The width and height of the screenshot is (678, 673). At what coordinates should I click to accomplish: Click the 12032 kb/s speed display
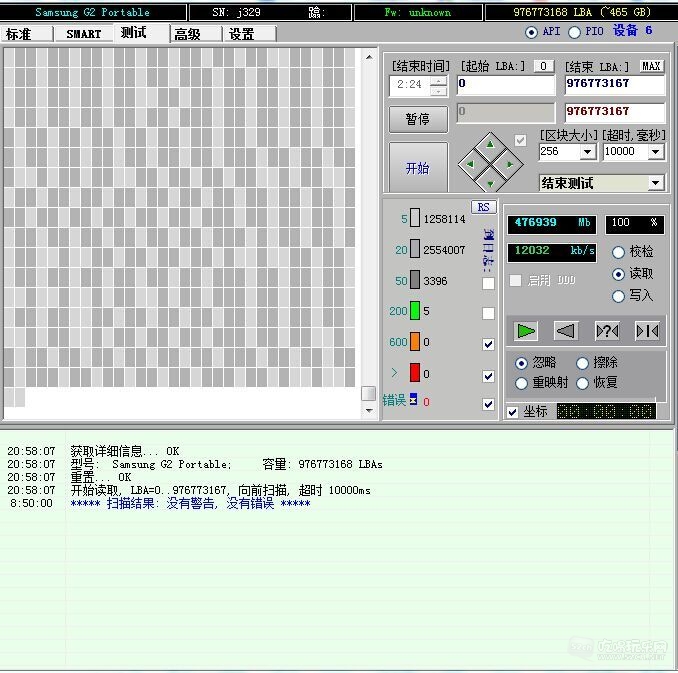(552, 252)
